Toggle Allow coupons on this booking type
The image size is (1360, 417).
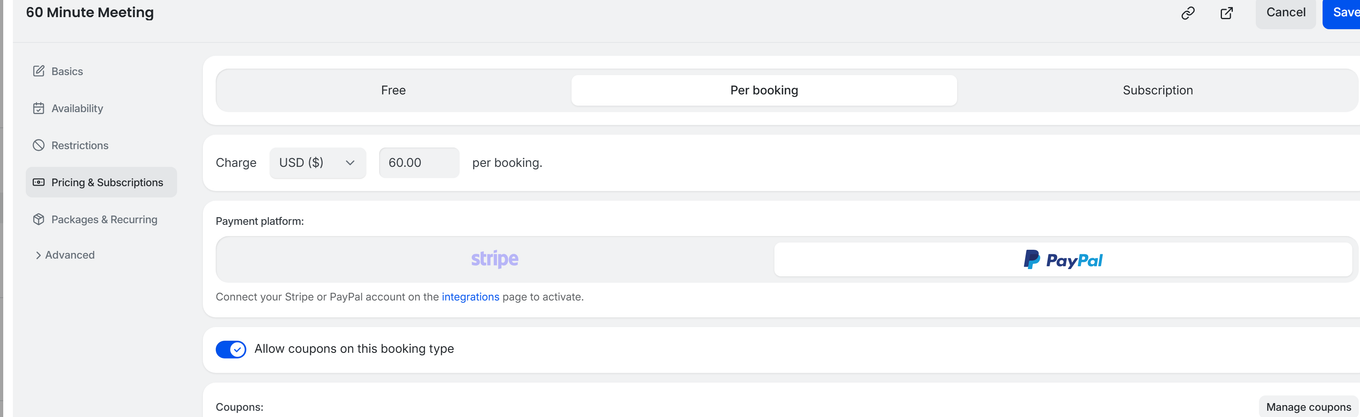click(x=231, y=349)
